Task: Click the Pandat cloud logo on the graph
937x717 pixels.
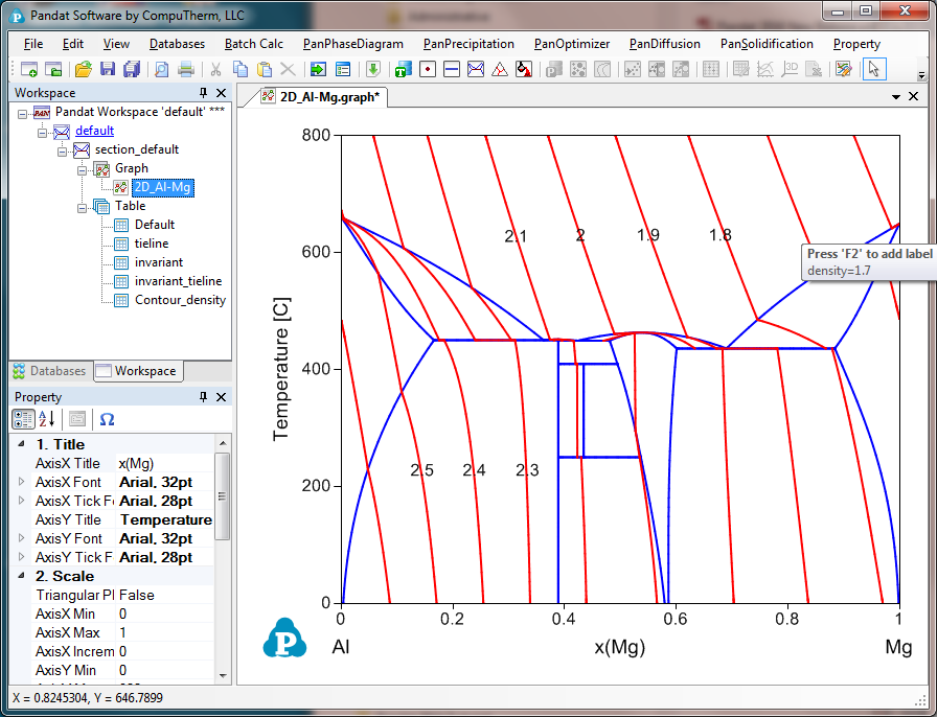Action: pos(284,638)
